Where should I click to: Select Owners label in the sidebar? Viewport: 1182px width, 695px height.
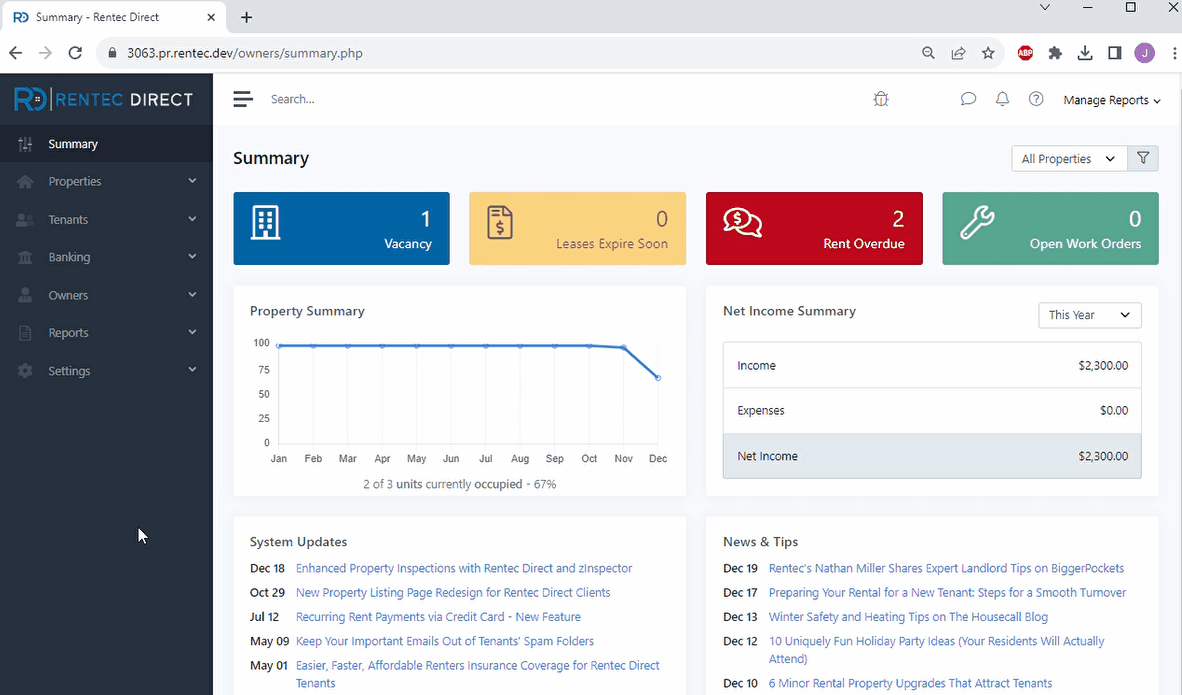tap(68, 295)
